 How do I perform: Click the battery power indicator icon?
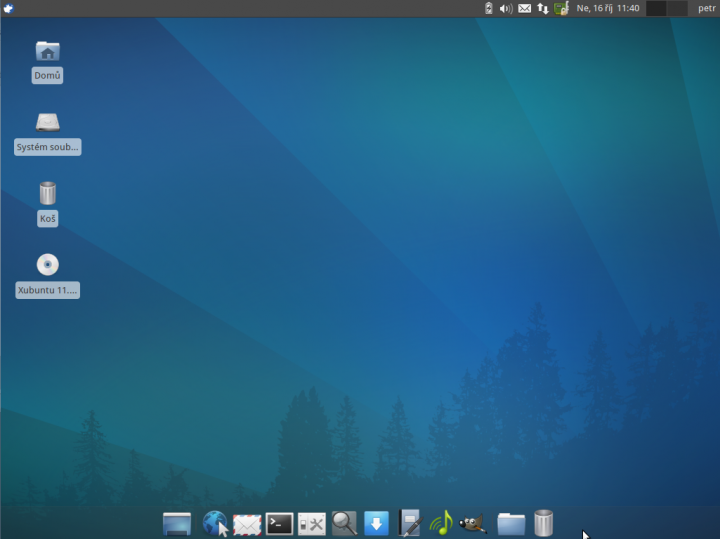point(489,8)
